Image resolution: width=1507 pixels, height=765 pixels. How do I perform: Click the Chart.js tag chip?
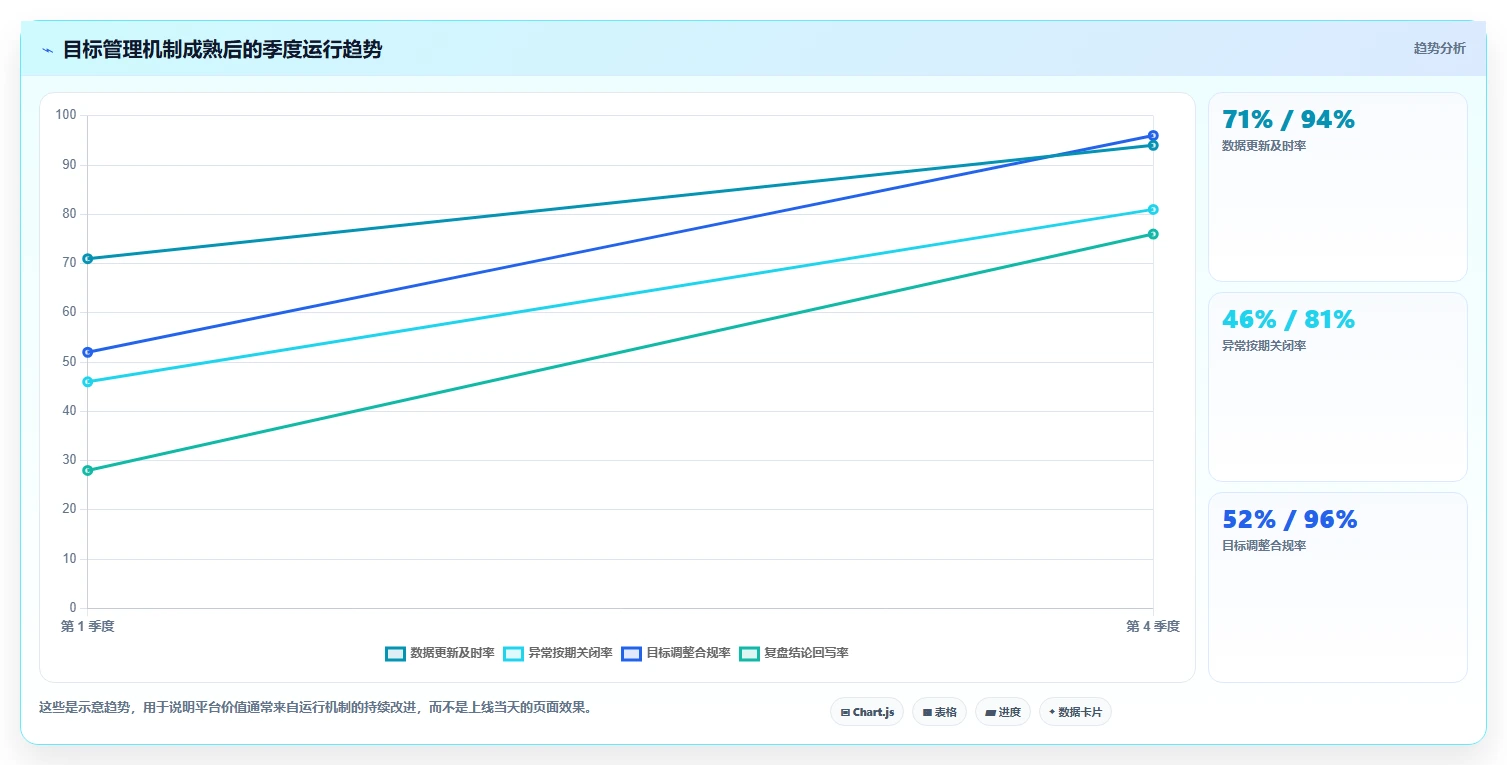pos(867,712)
